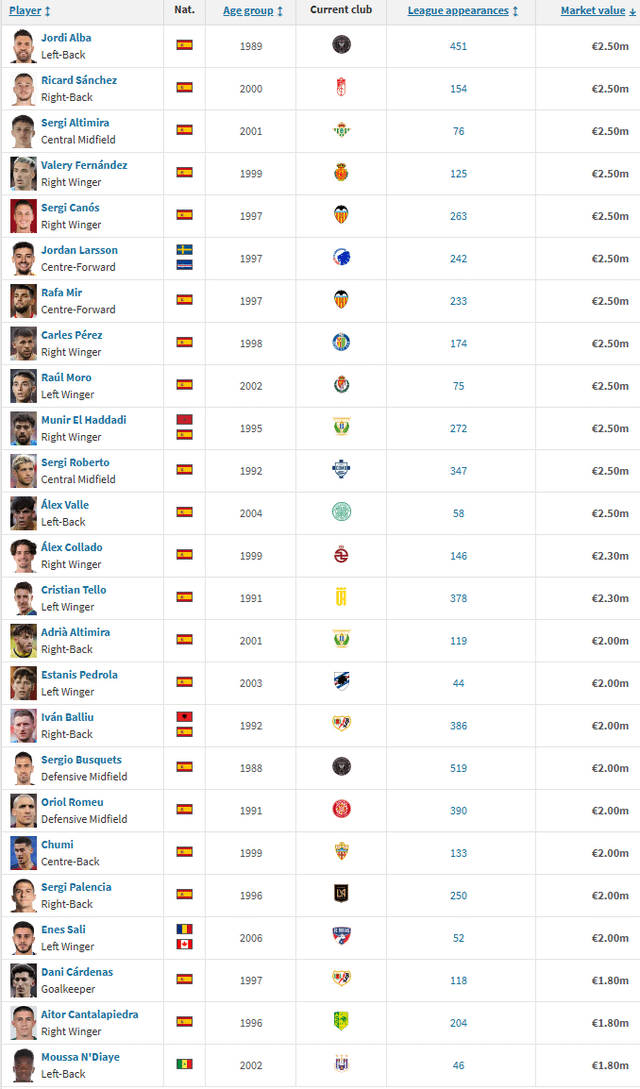The image size is (640, 1089).
Task: Click Rafa Mir's 233 league appearances
Action: coord(458,301)
